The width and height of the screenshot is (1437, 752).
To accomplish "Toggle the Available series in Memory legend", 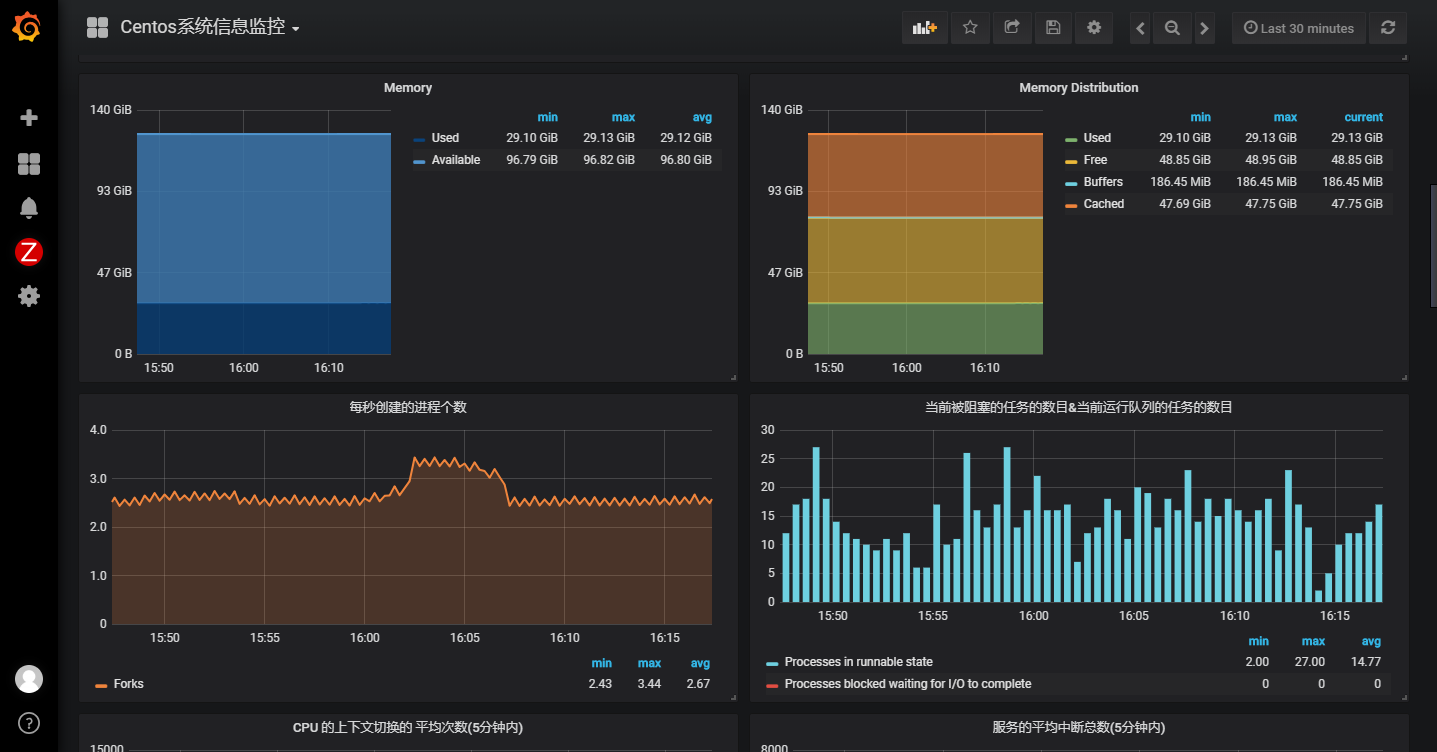I will point(455,160).
